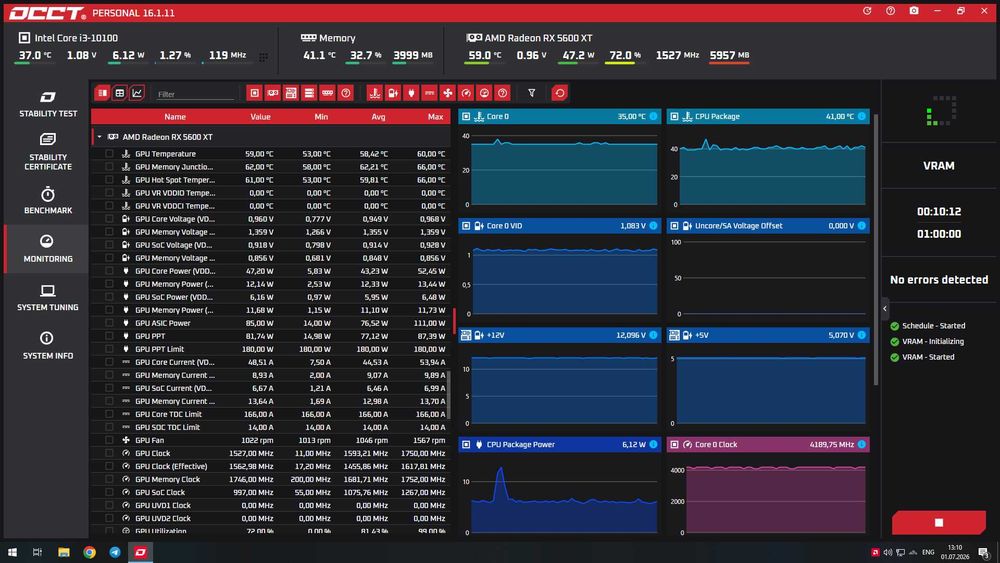1000x563 pixels.
Task: Check the GPU Clock row checkbox
Action: [x=110, y=453]
